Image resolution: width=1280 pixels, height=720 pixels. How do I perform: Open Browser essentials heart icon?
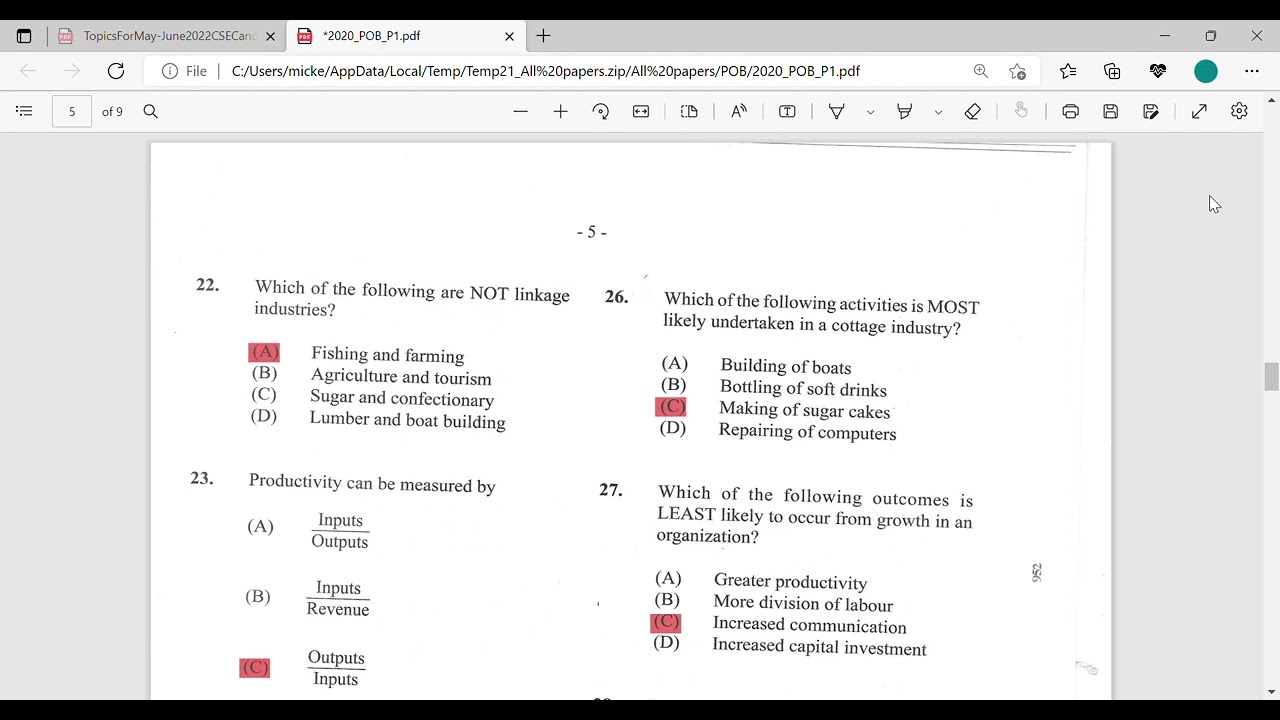click(x=1158, y=71)
